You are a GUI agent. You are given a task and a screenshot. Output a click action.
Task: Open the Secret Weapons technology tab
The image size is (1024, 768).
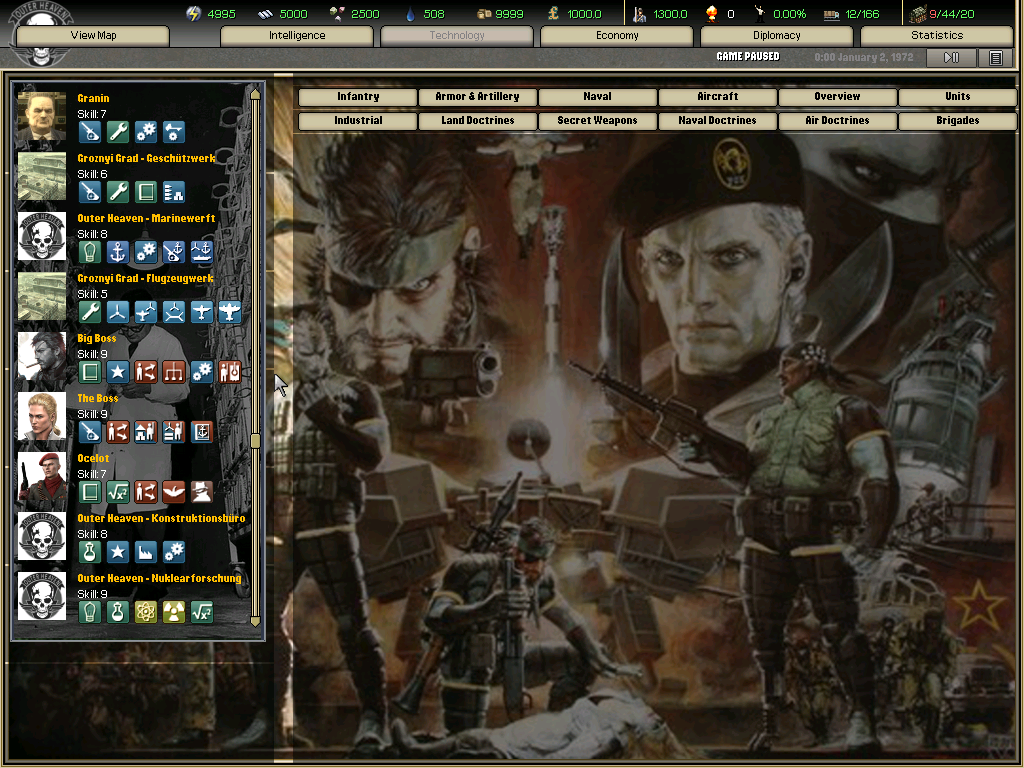[597, 121]
